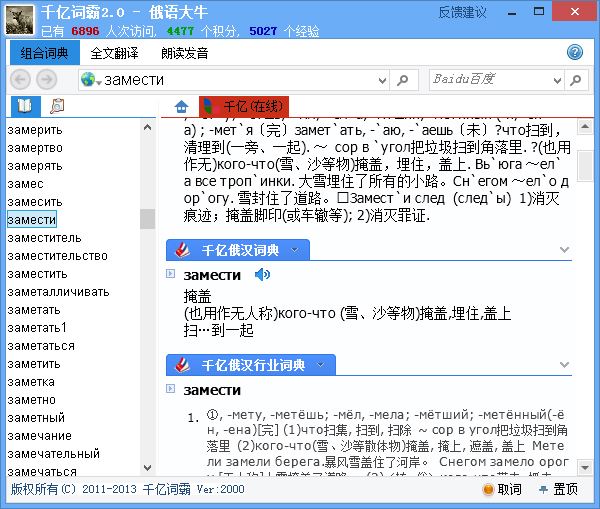Click the globe language icon in search box
Viewport: 600px width, 509px height.
[88, 79]
